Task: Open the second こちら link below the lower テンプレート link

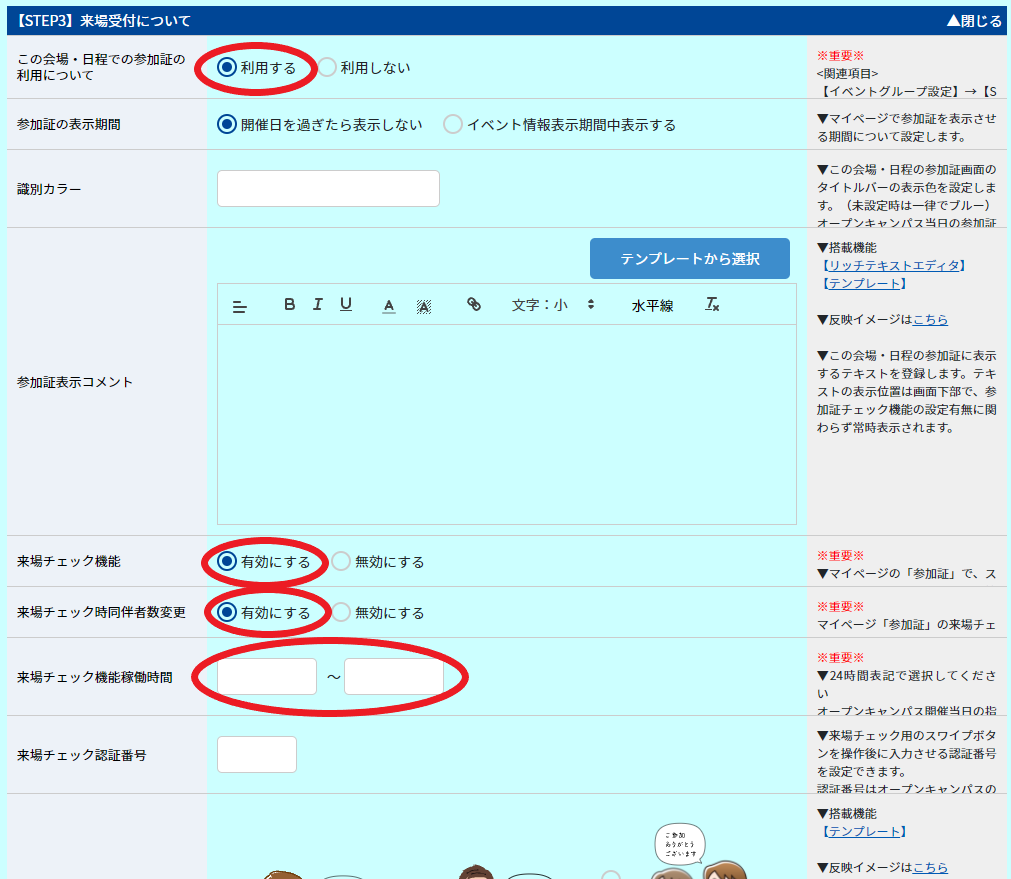Action: coord(930,868)
